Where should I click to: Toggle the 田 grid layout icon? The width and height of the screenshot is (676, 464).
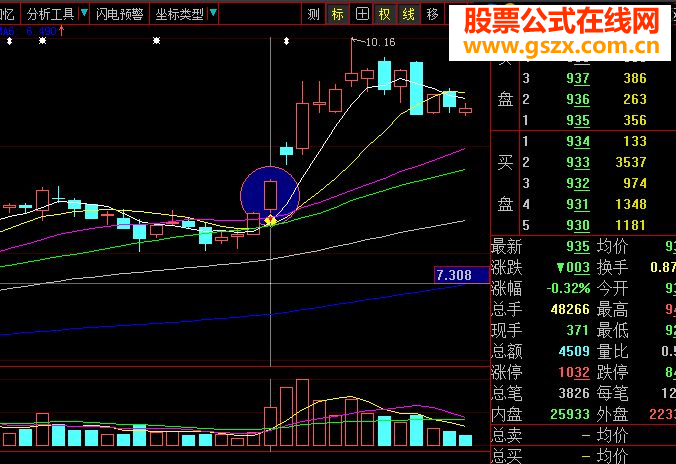coord(362,14)
